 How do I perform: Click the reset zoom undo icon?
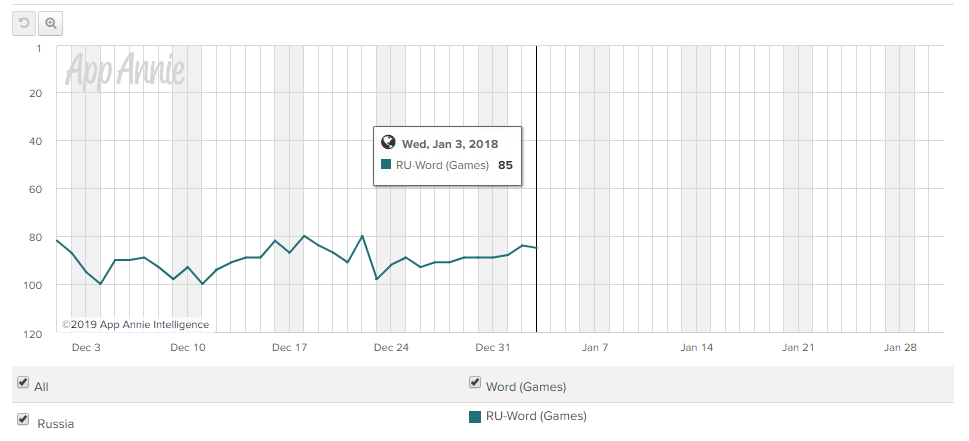click(24, 23)
